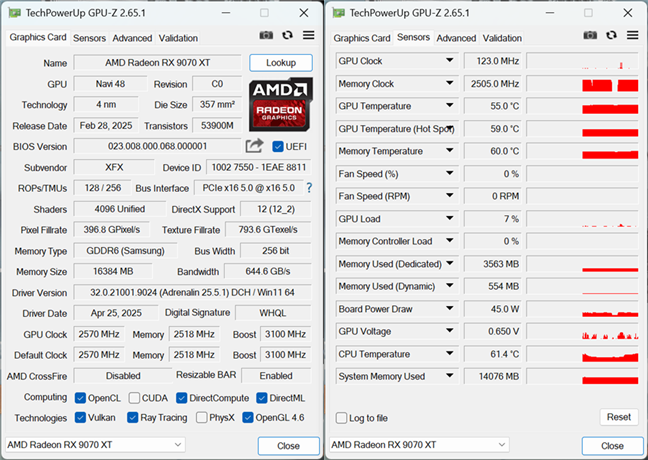Switch to Advanced tab in left window
648x460 pixels.
pyautogui.click(x=132, y=38)
